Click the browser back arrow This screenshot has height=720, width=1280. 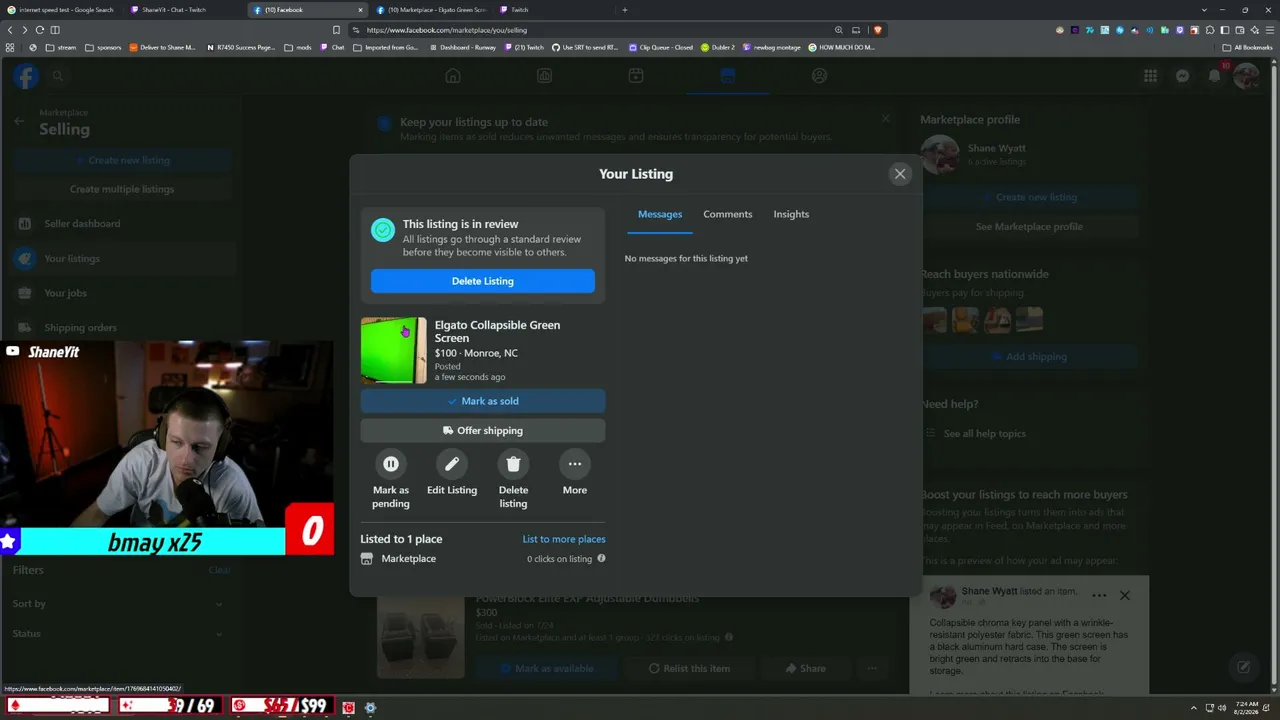10,30
